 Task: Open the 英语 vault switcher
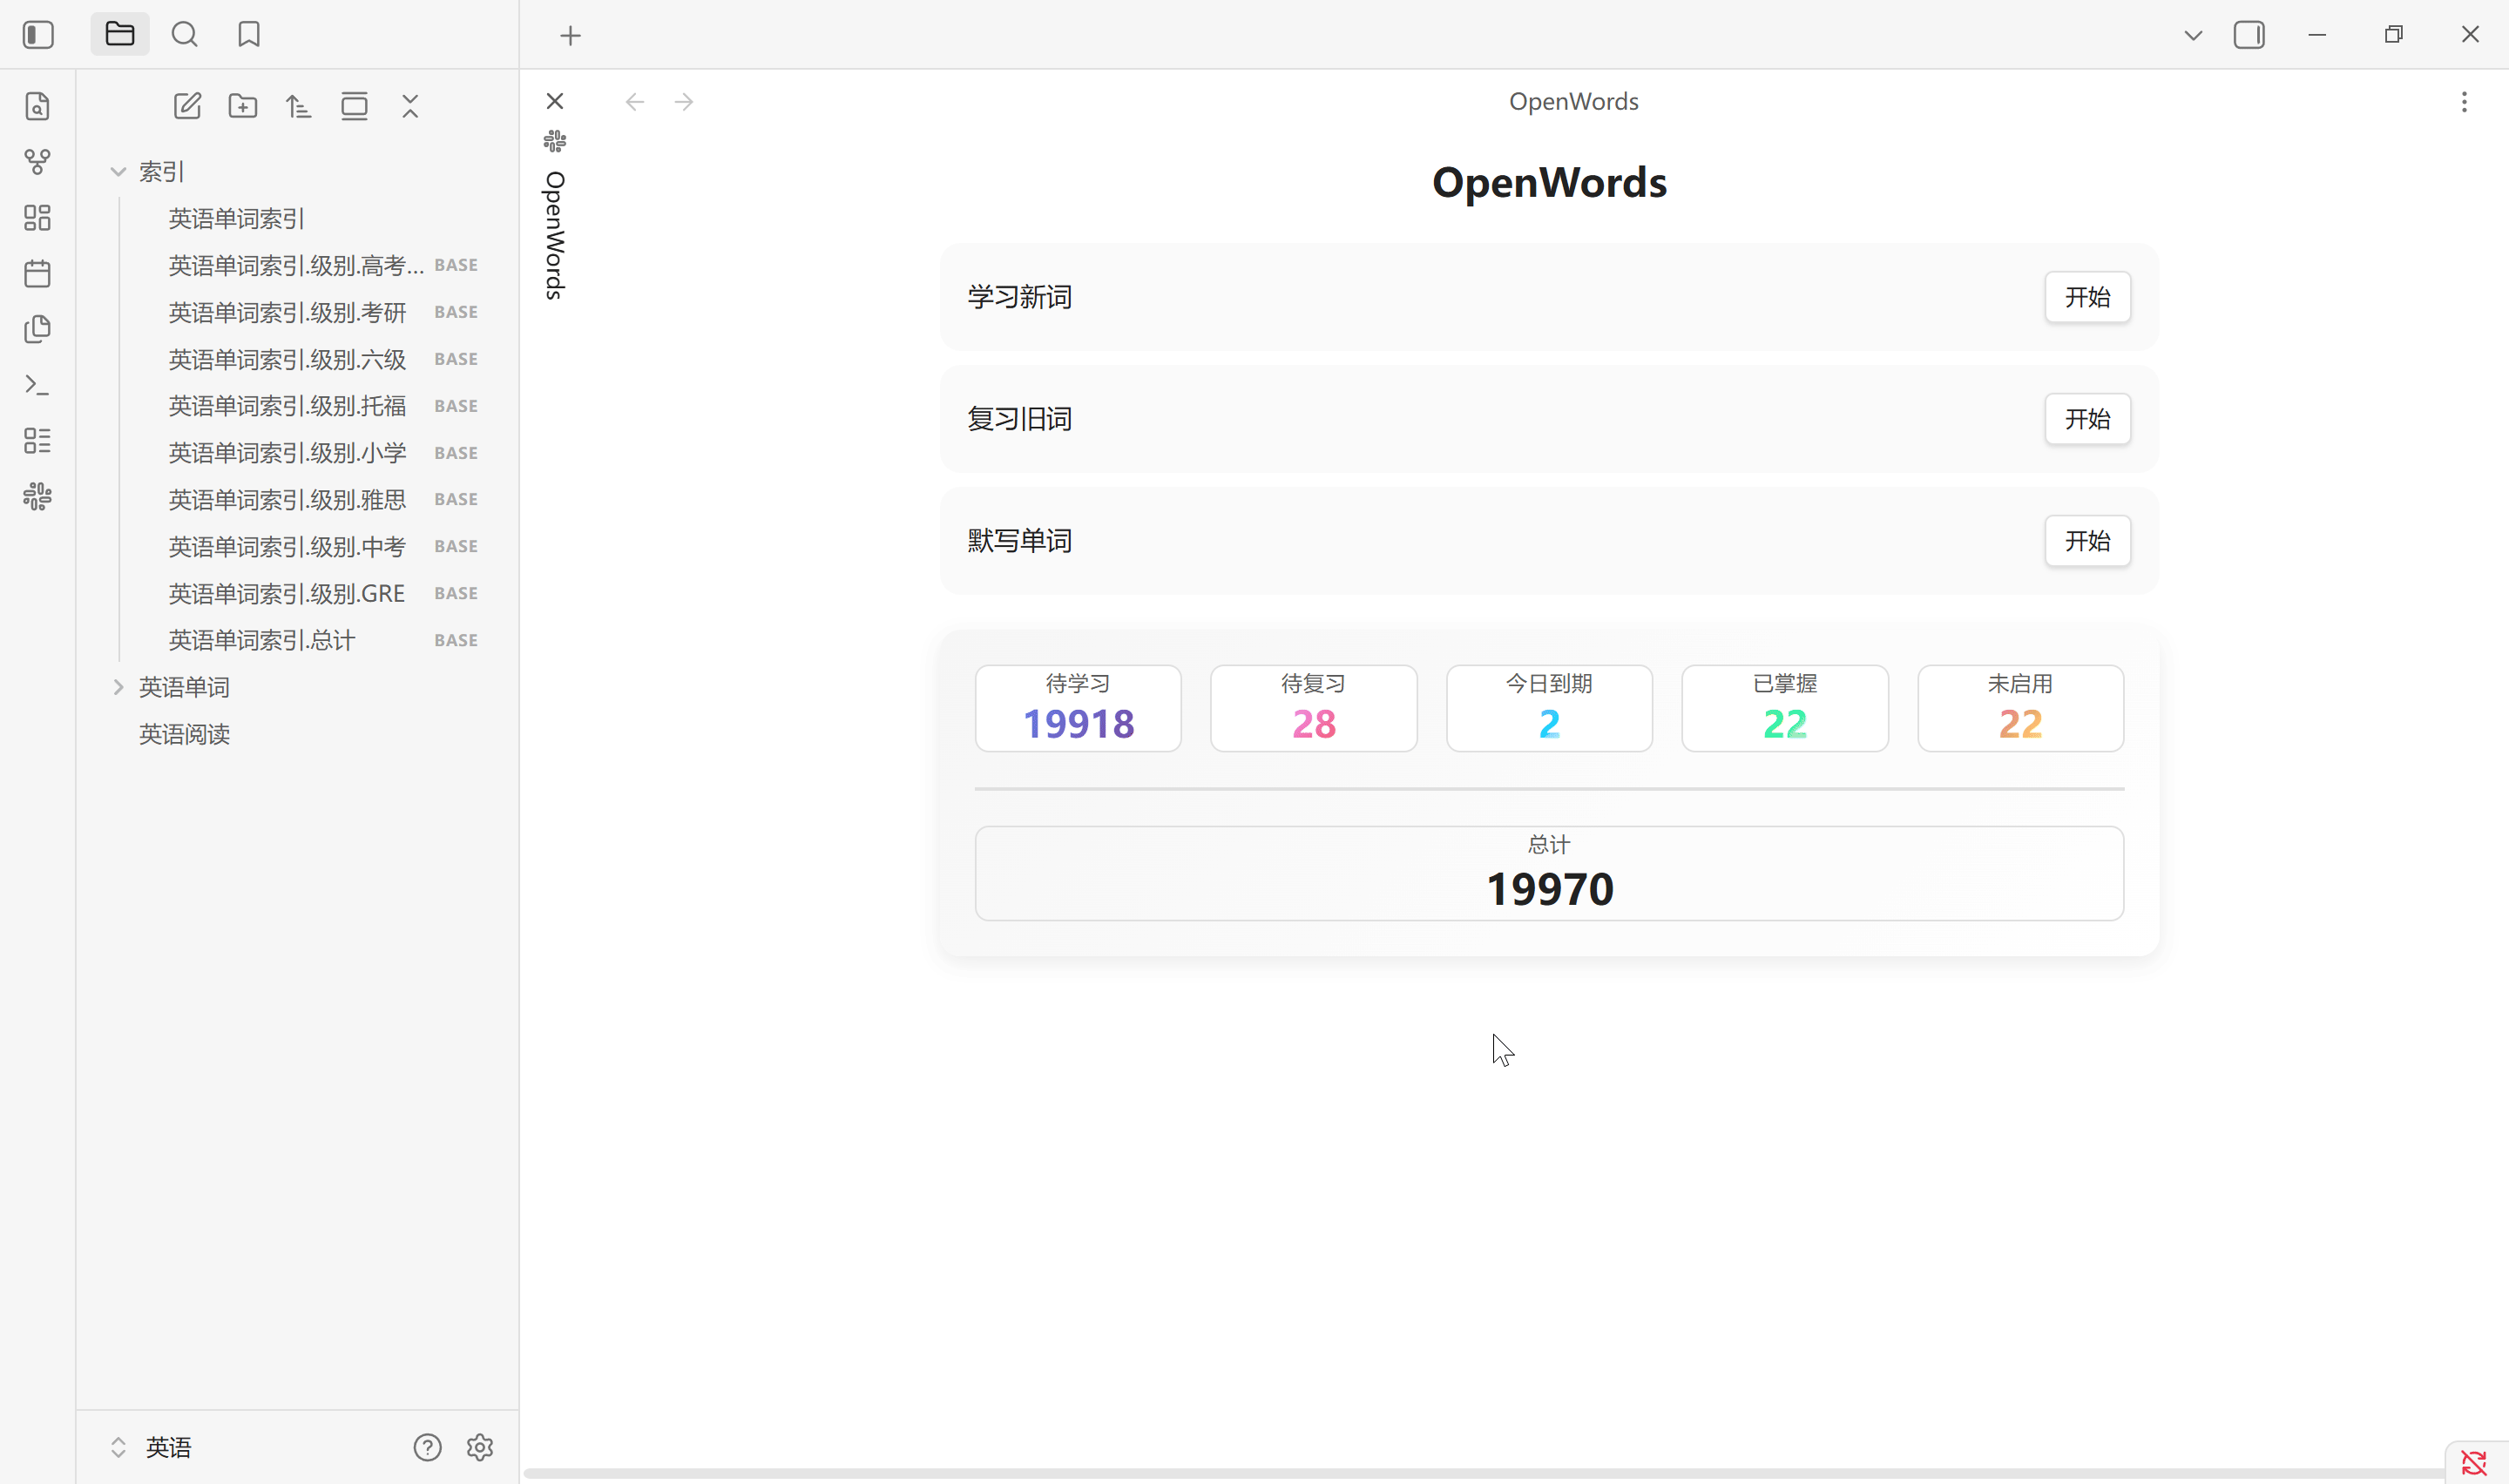pyautogui.click(x=167, y=1447)
